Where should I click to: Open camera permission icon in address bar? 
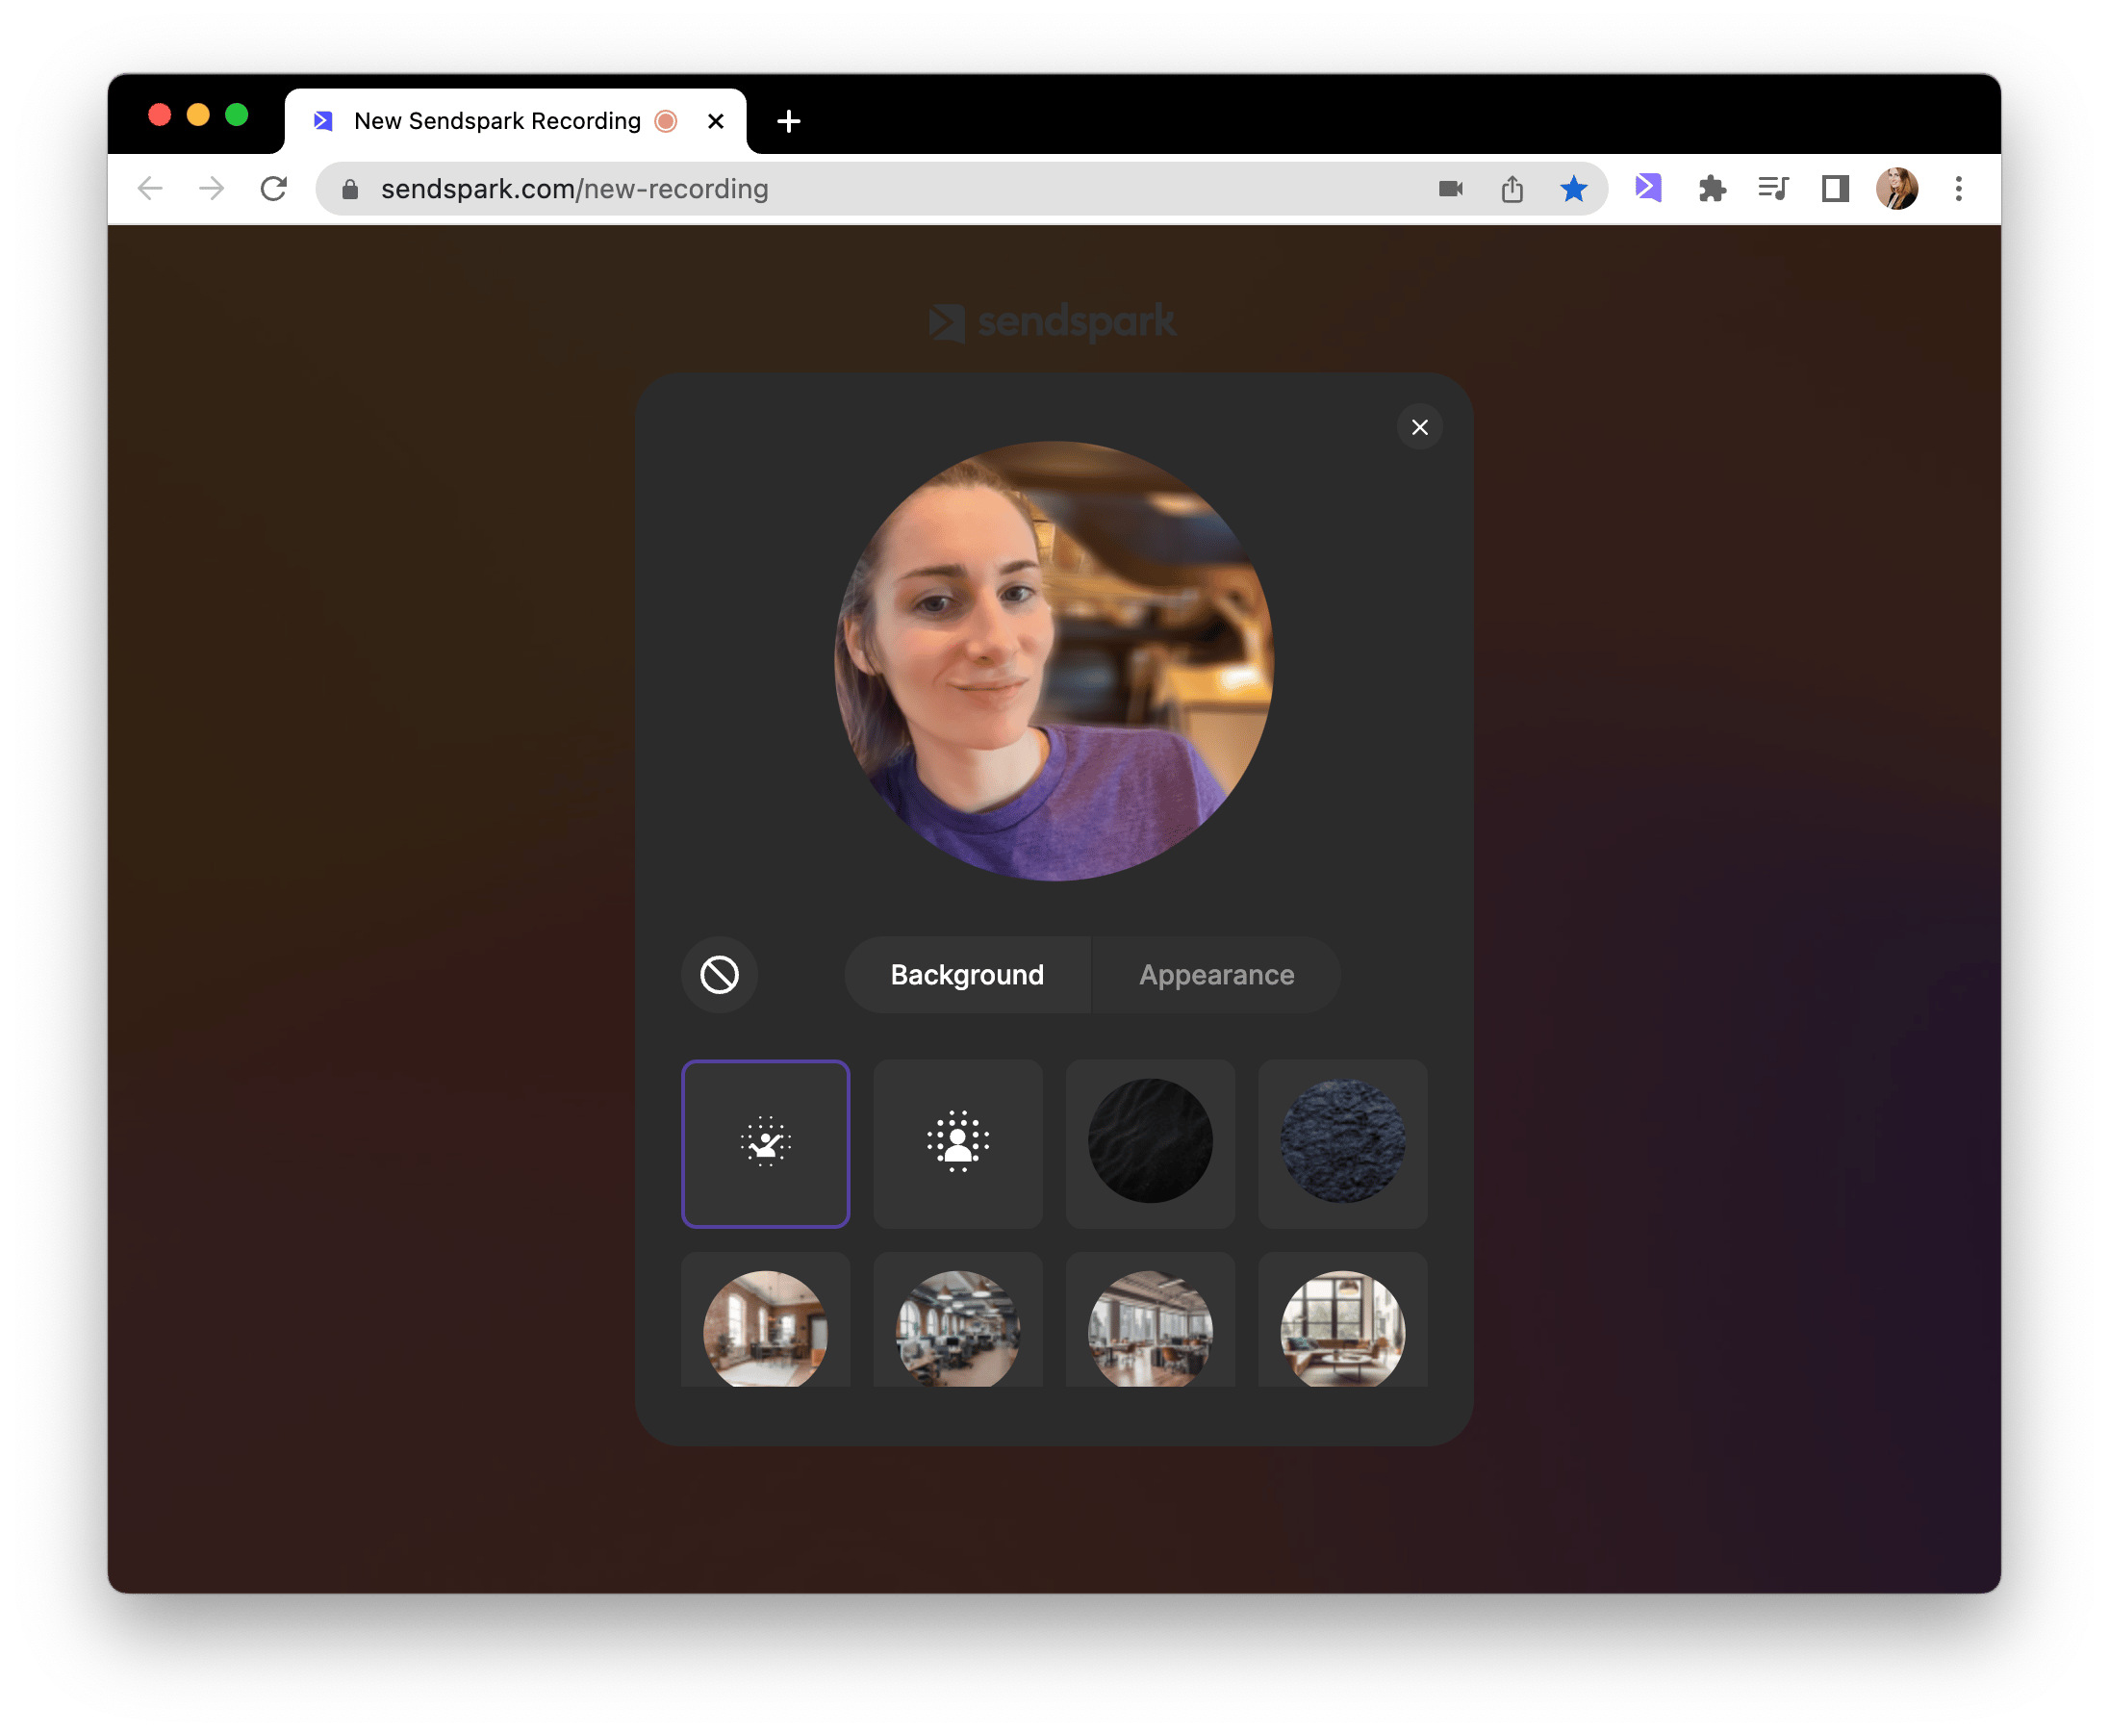(1450, 188)
